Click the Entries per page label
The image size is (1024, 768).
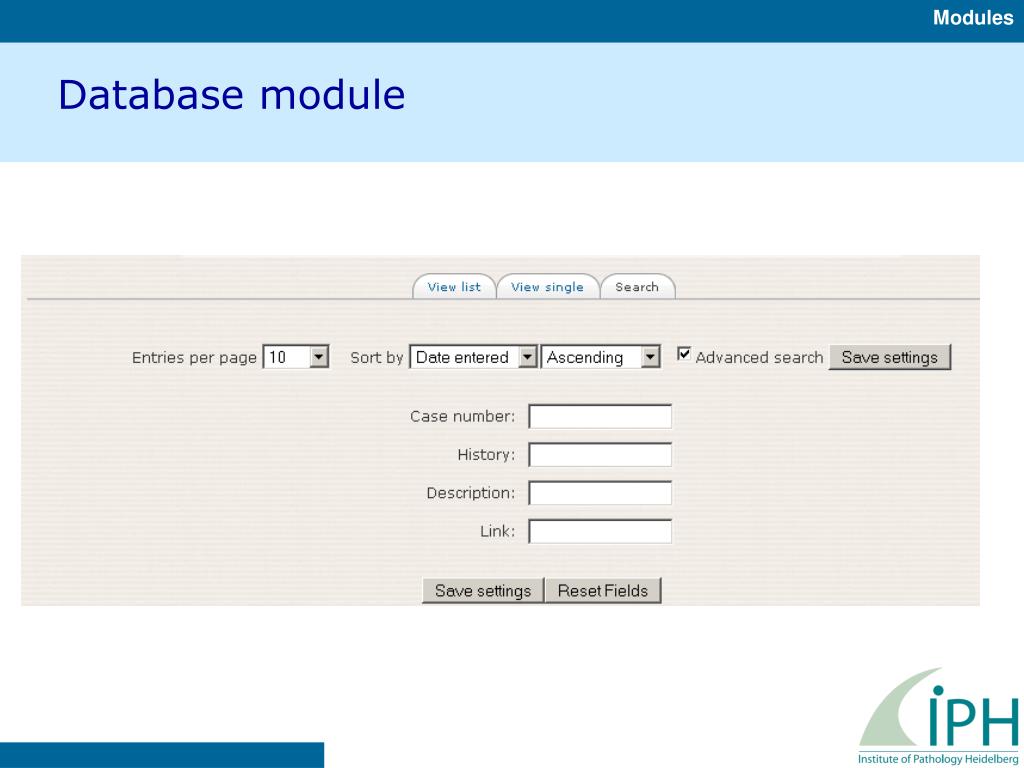[x=194, y=358]
